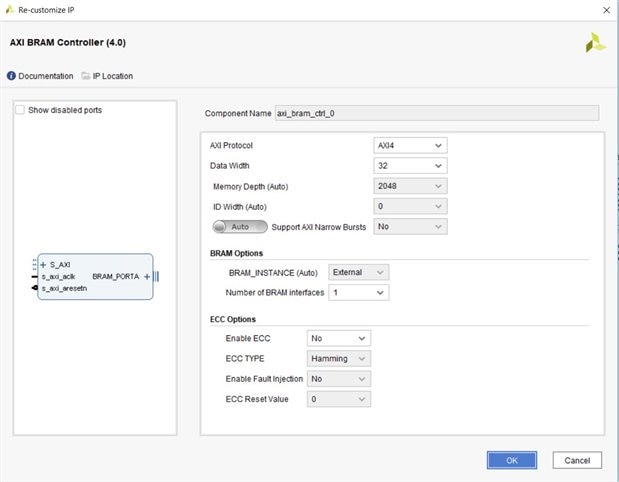Open the Memory Depth dropdown
This screenshot has width=619, height=482.
tap(410, 186)
